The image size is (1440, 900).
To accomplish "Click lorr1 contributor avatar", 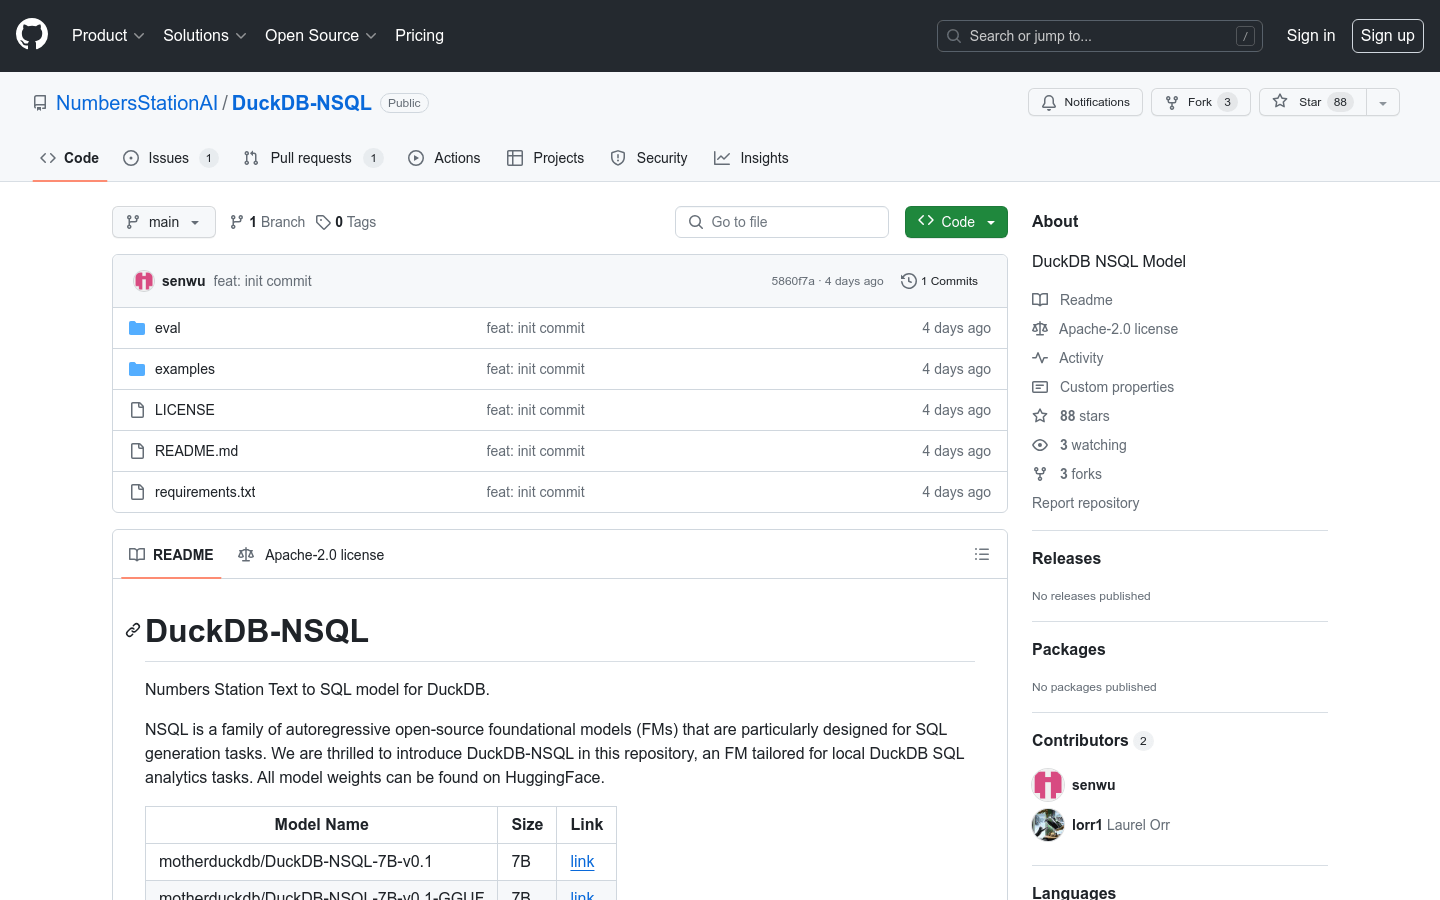I will click(x=1048, y=825).
